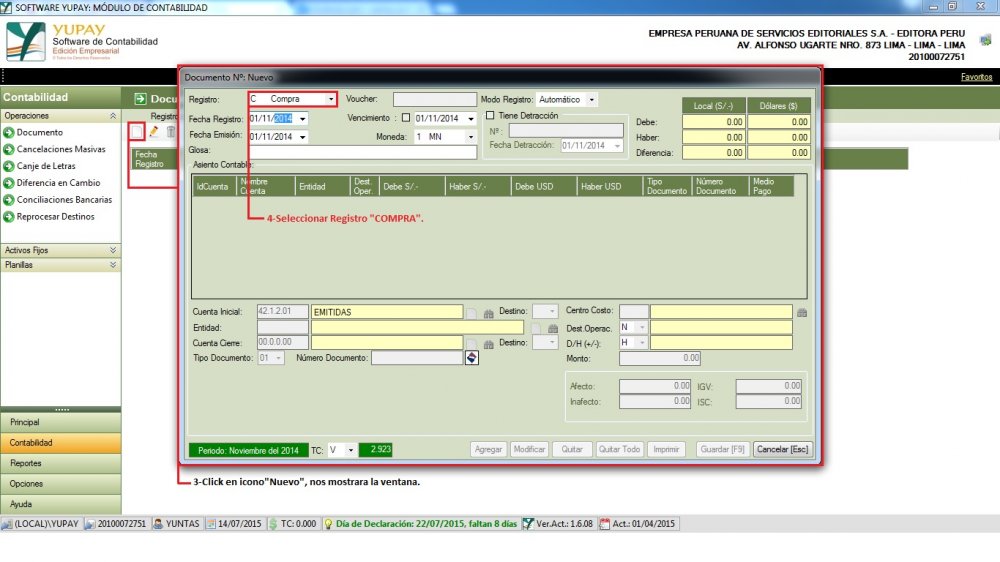The height and width of the screenshot is (562, 1000).
Task: Click the Voucher input field
Action: 435,100
